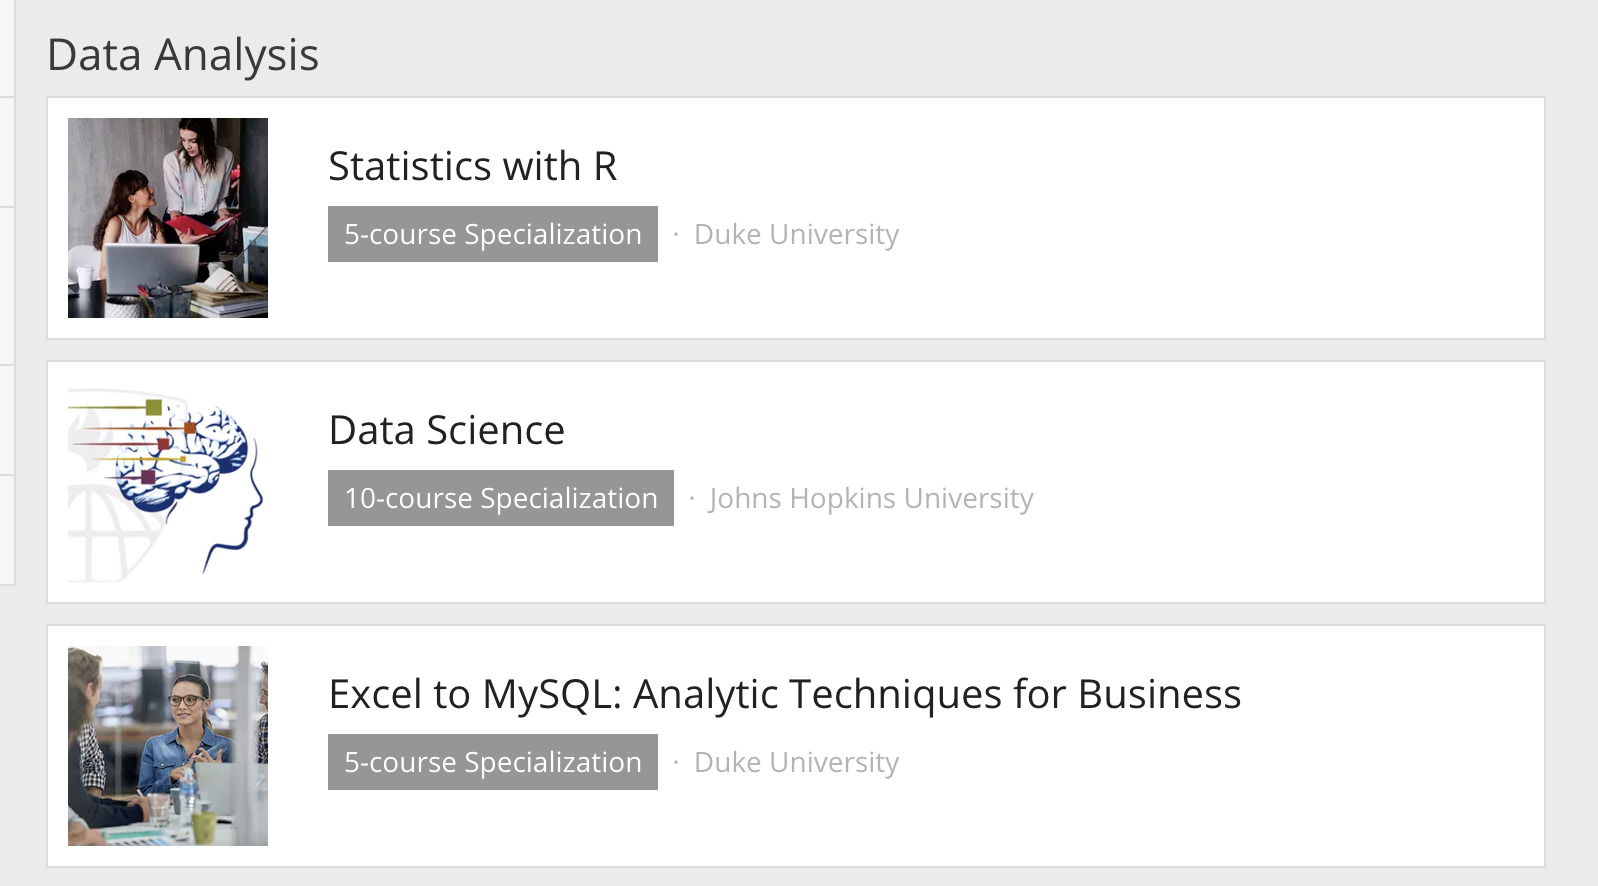Viewport: 1598px width, 886px height.
Task: Open the Statistics with R course thumbnail
Action: [168, 218]
